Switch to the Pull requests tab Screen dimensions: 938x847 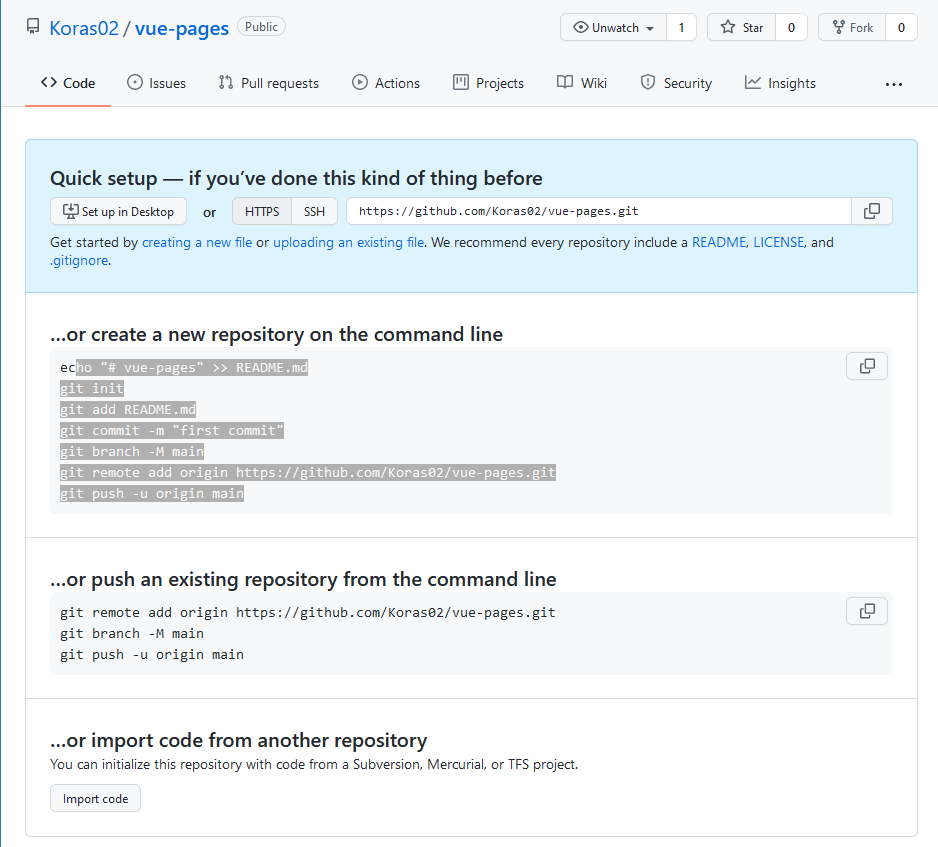point(269,83)
